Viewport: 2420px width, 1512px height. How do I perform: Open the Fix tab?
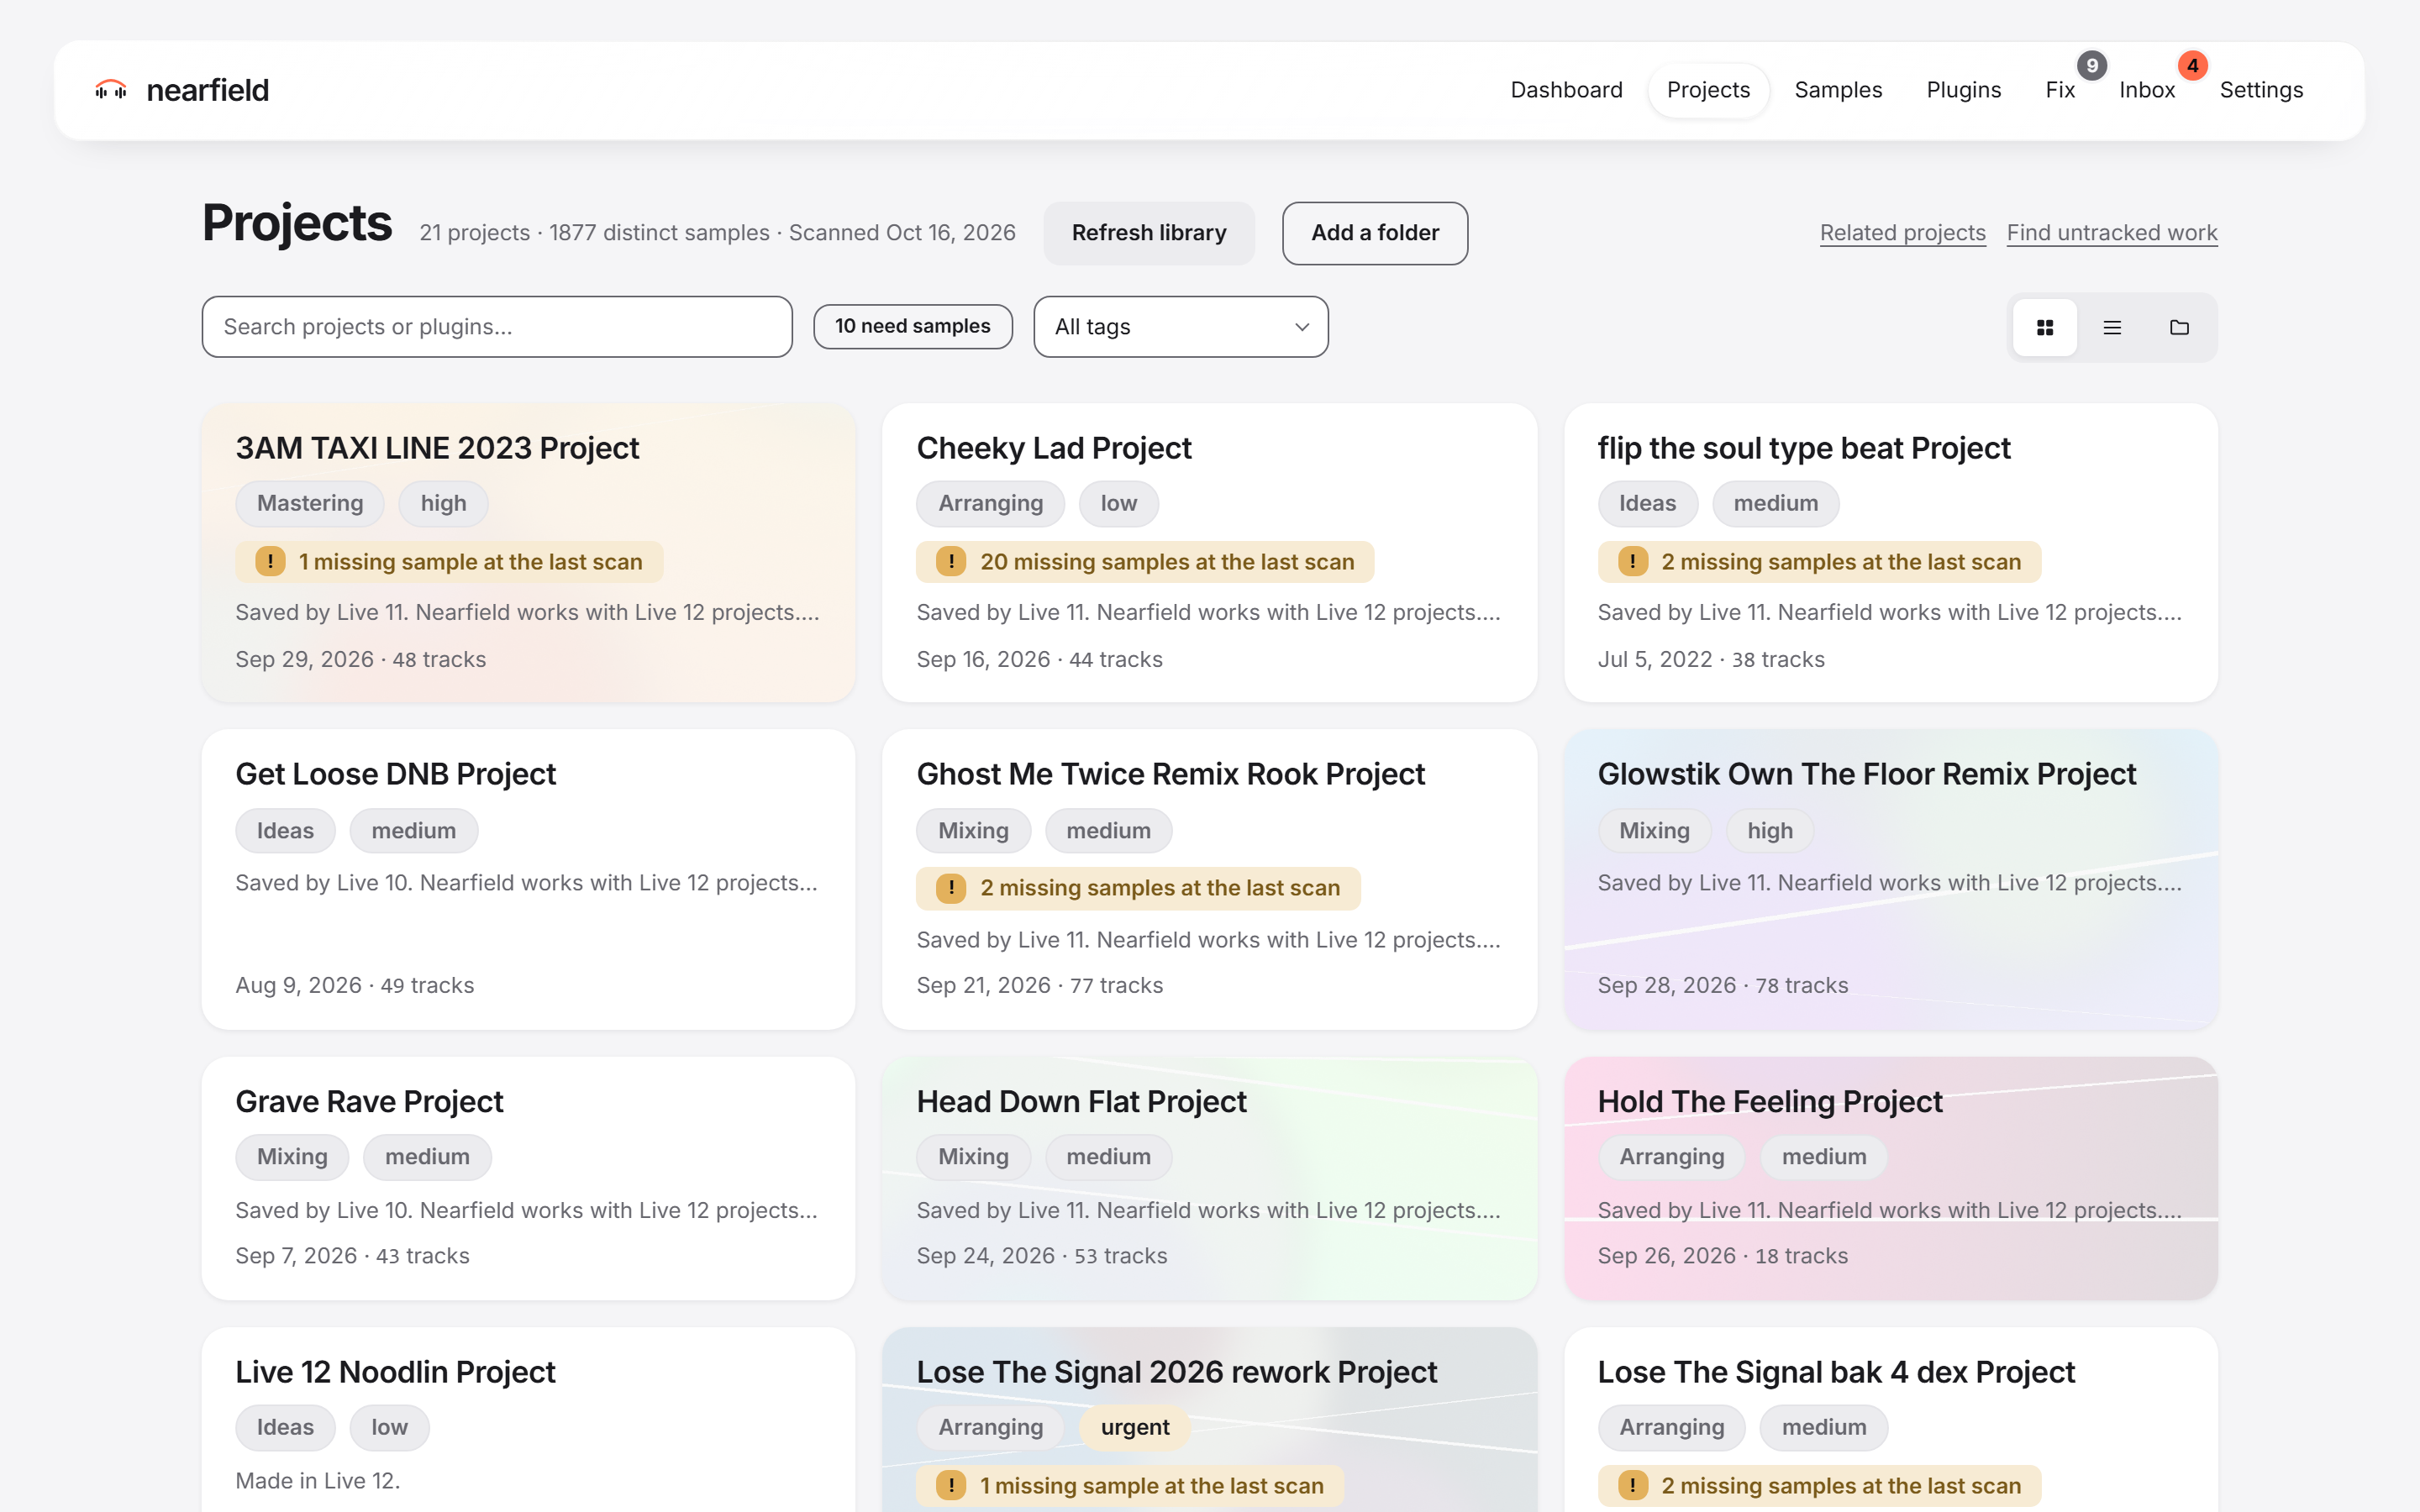(2060, 90)
